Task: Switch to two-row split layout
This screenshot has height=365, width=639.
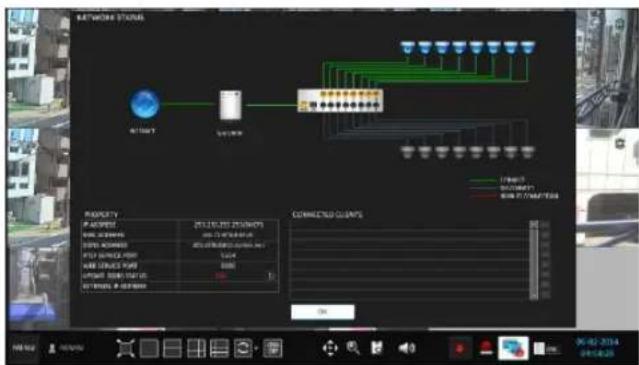Action: pos(172,349)
